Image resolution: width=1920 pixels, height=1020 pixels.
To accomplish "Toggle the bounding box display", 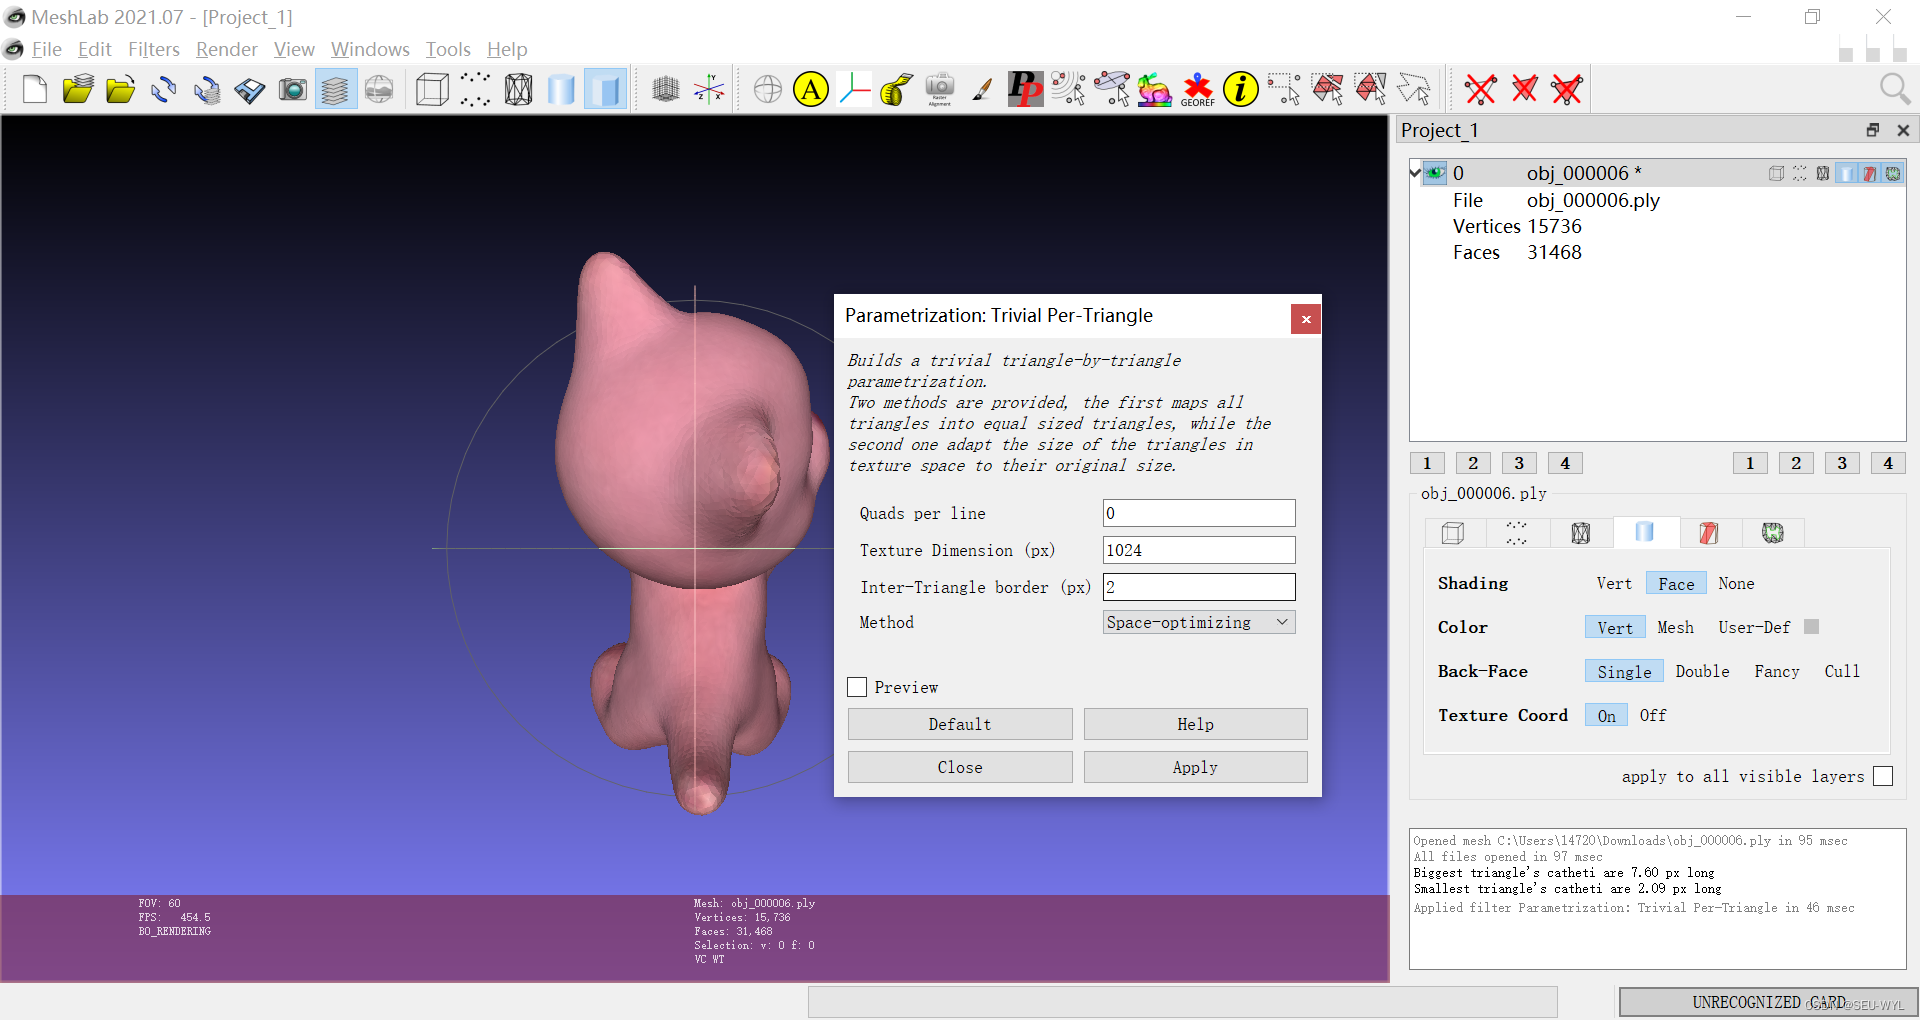I will pos(432,90).
